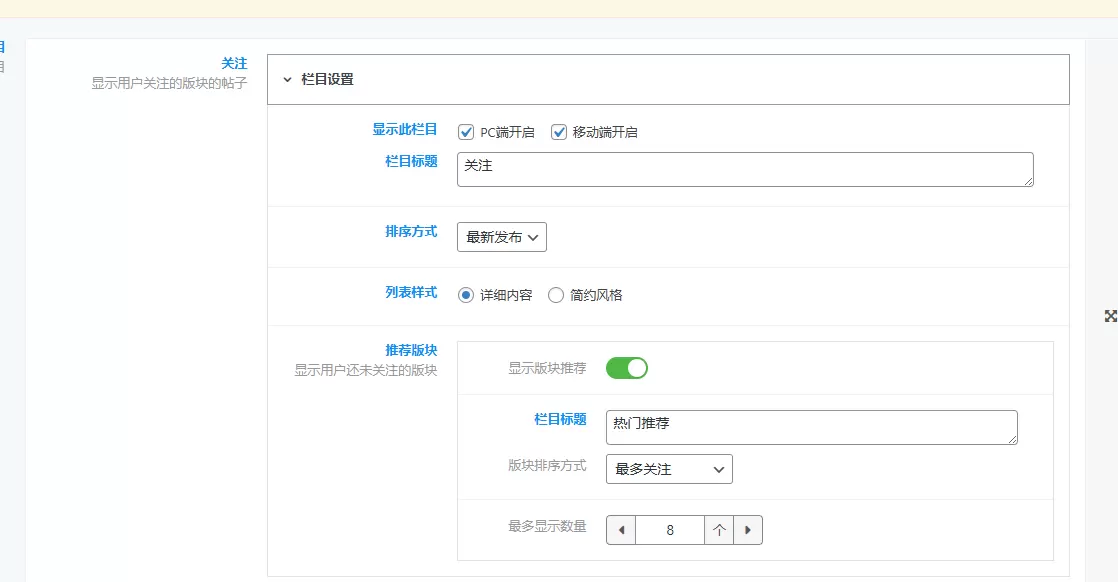This screenshot has width=1118, height=582.
Task: Click the blue 推荐版块 label
Action: click(x=411, y=350)
